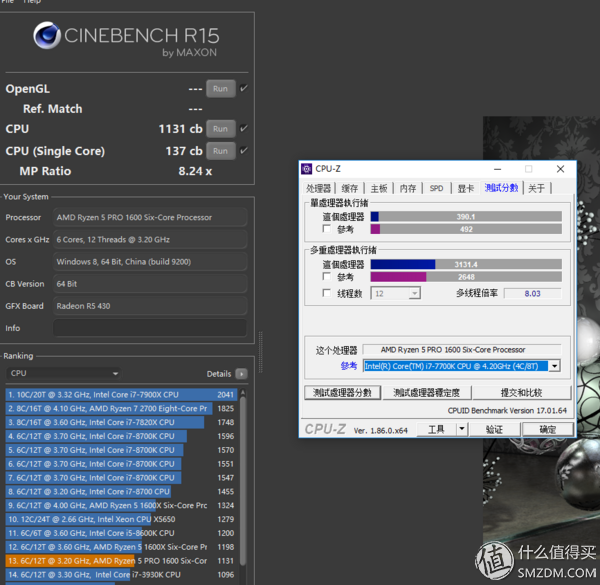Switch to the 缓存 tab in CPU-Z
This screenshot has width=600, height=585.
[x=349, y=188]
